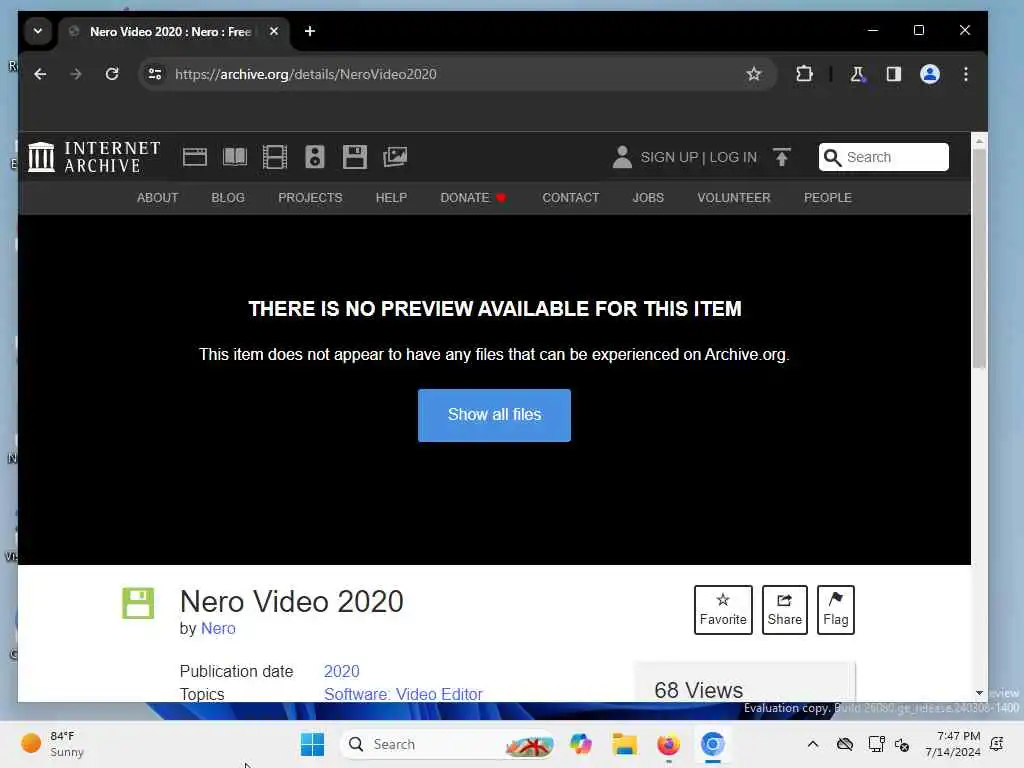Open the Video film strip icon

click(x=274, y=157)
